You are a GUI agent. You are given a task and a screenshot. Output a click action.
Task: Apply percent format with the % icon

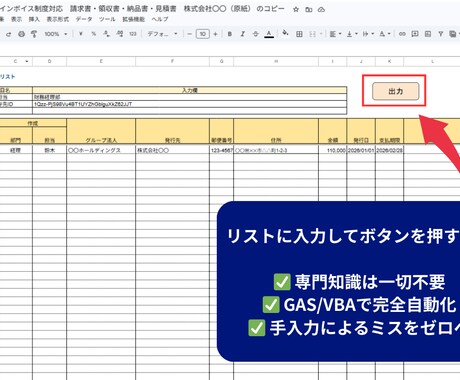pyautogui.click(x=94, y=34)
